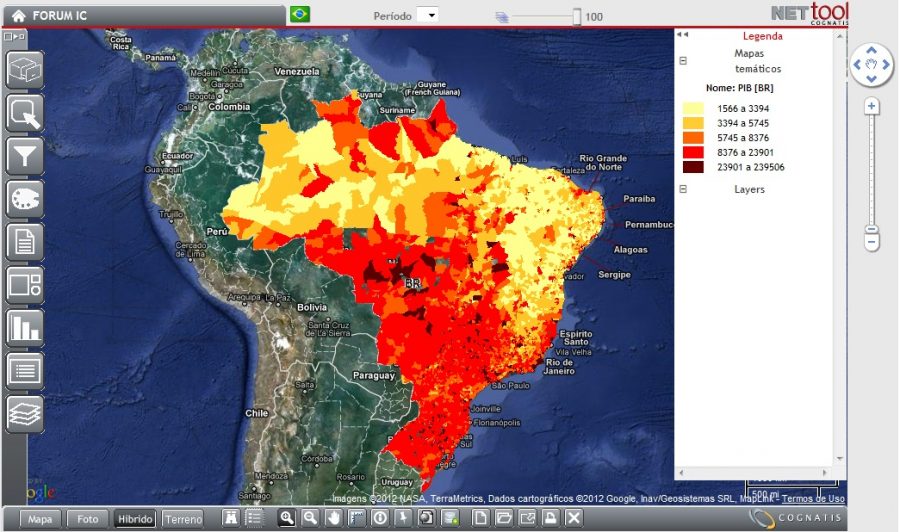This screenshot has width=900, height=532.
Task: Switch map view to Terreno
Action: 183,519
